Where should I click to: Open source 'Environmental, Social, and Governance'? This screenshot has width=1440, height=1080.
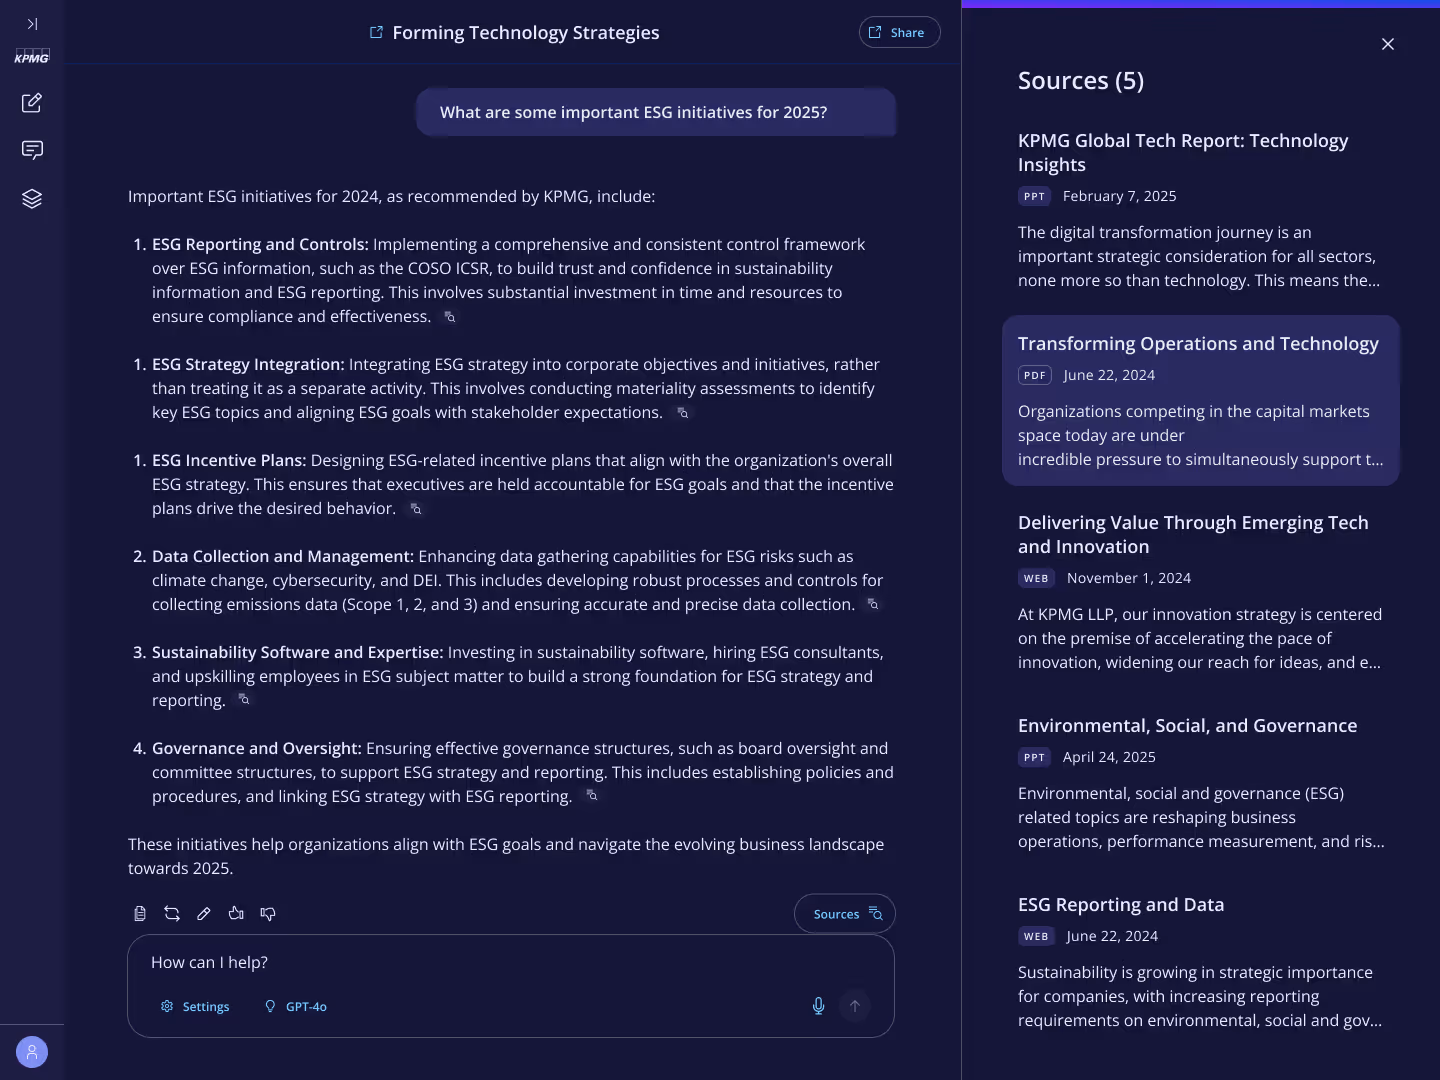tap(1200, 783)
